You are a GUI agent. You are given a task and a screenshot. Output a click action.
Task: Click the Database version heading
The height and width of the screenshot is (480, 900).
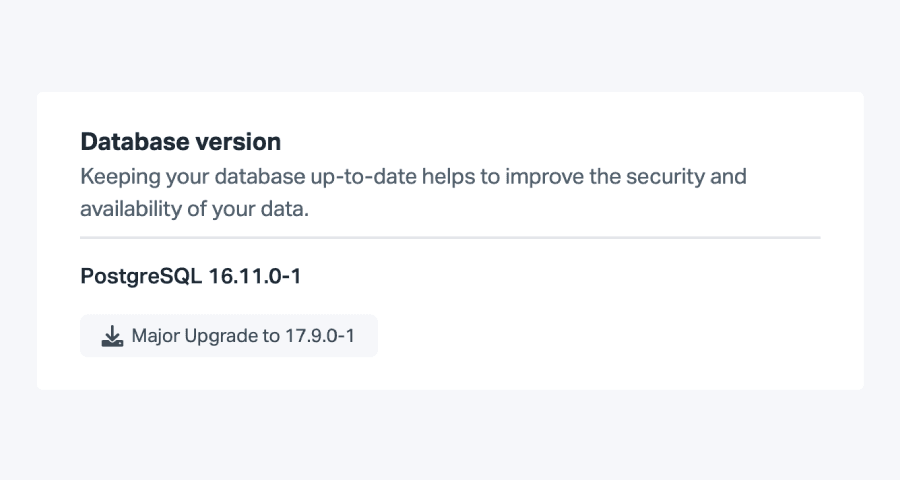[x=180, y=141]
